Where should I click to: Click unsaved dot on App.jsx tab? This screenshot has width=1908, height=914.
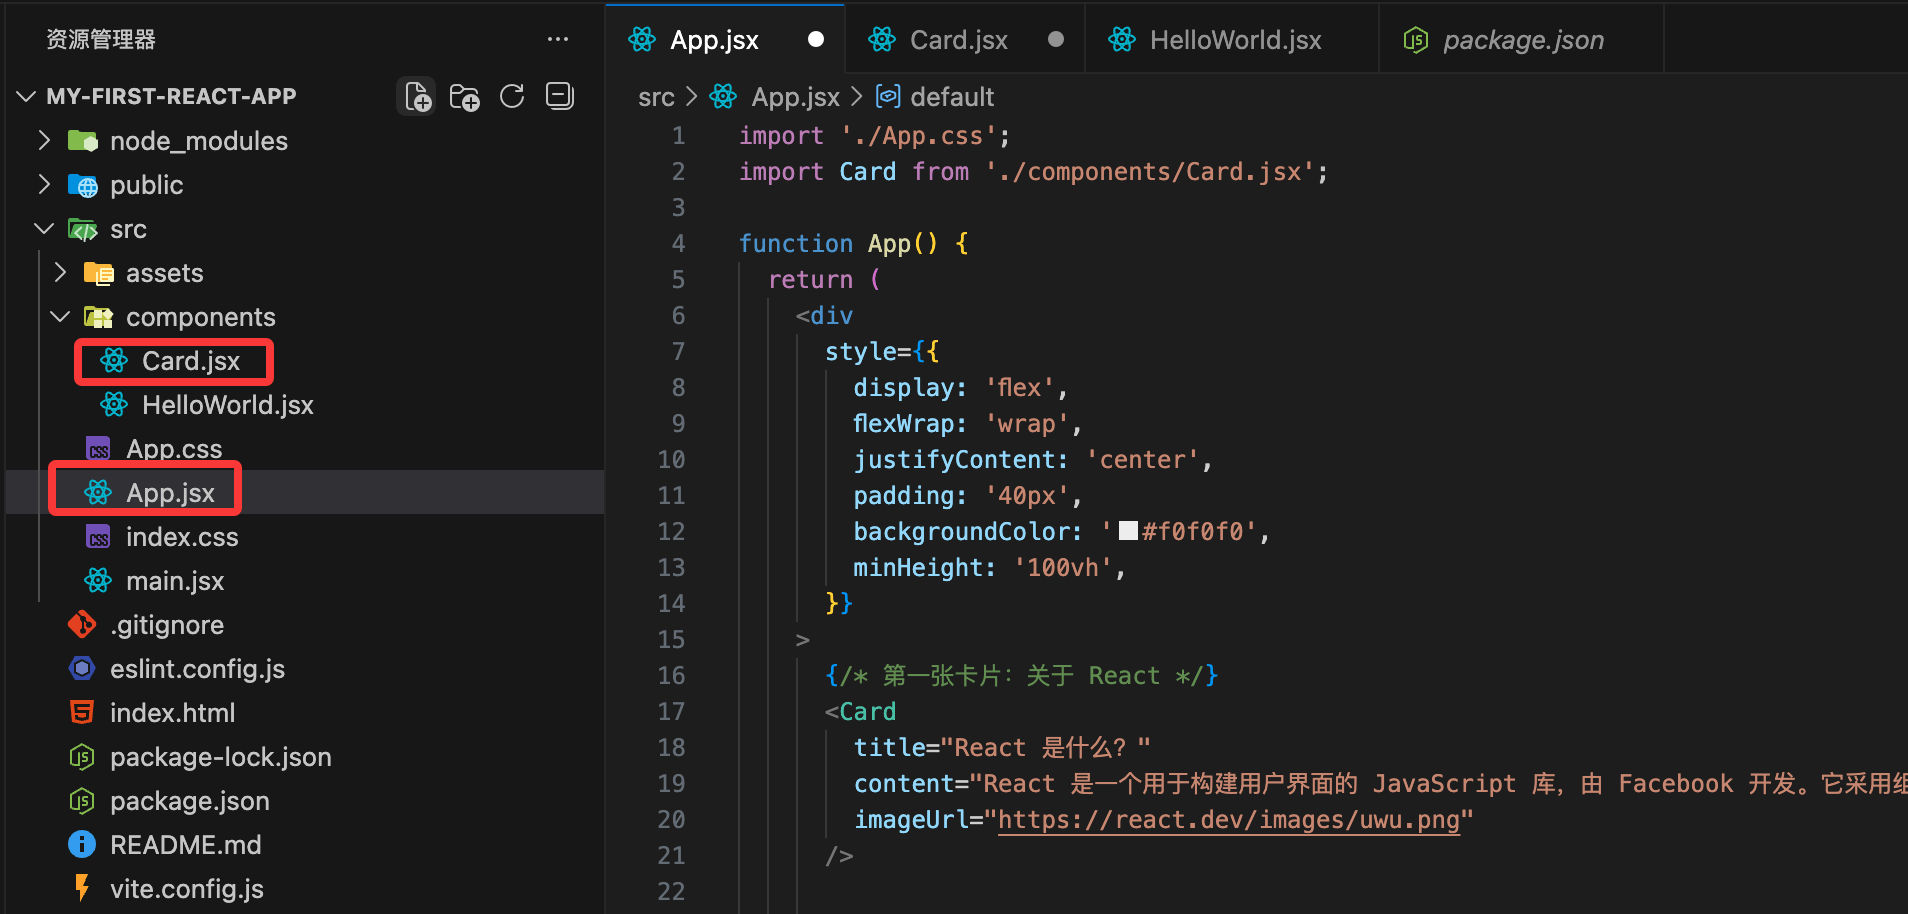pyautogui.click(x=816, y=40)
